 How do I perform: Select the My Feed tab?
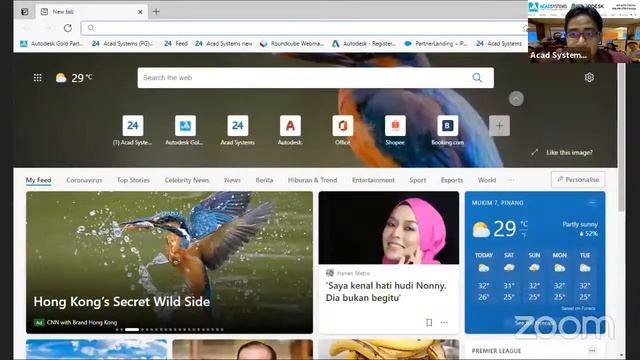[38, 180]
